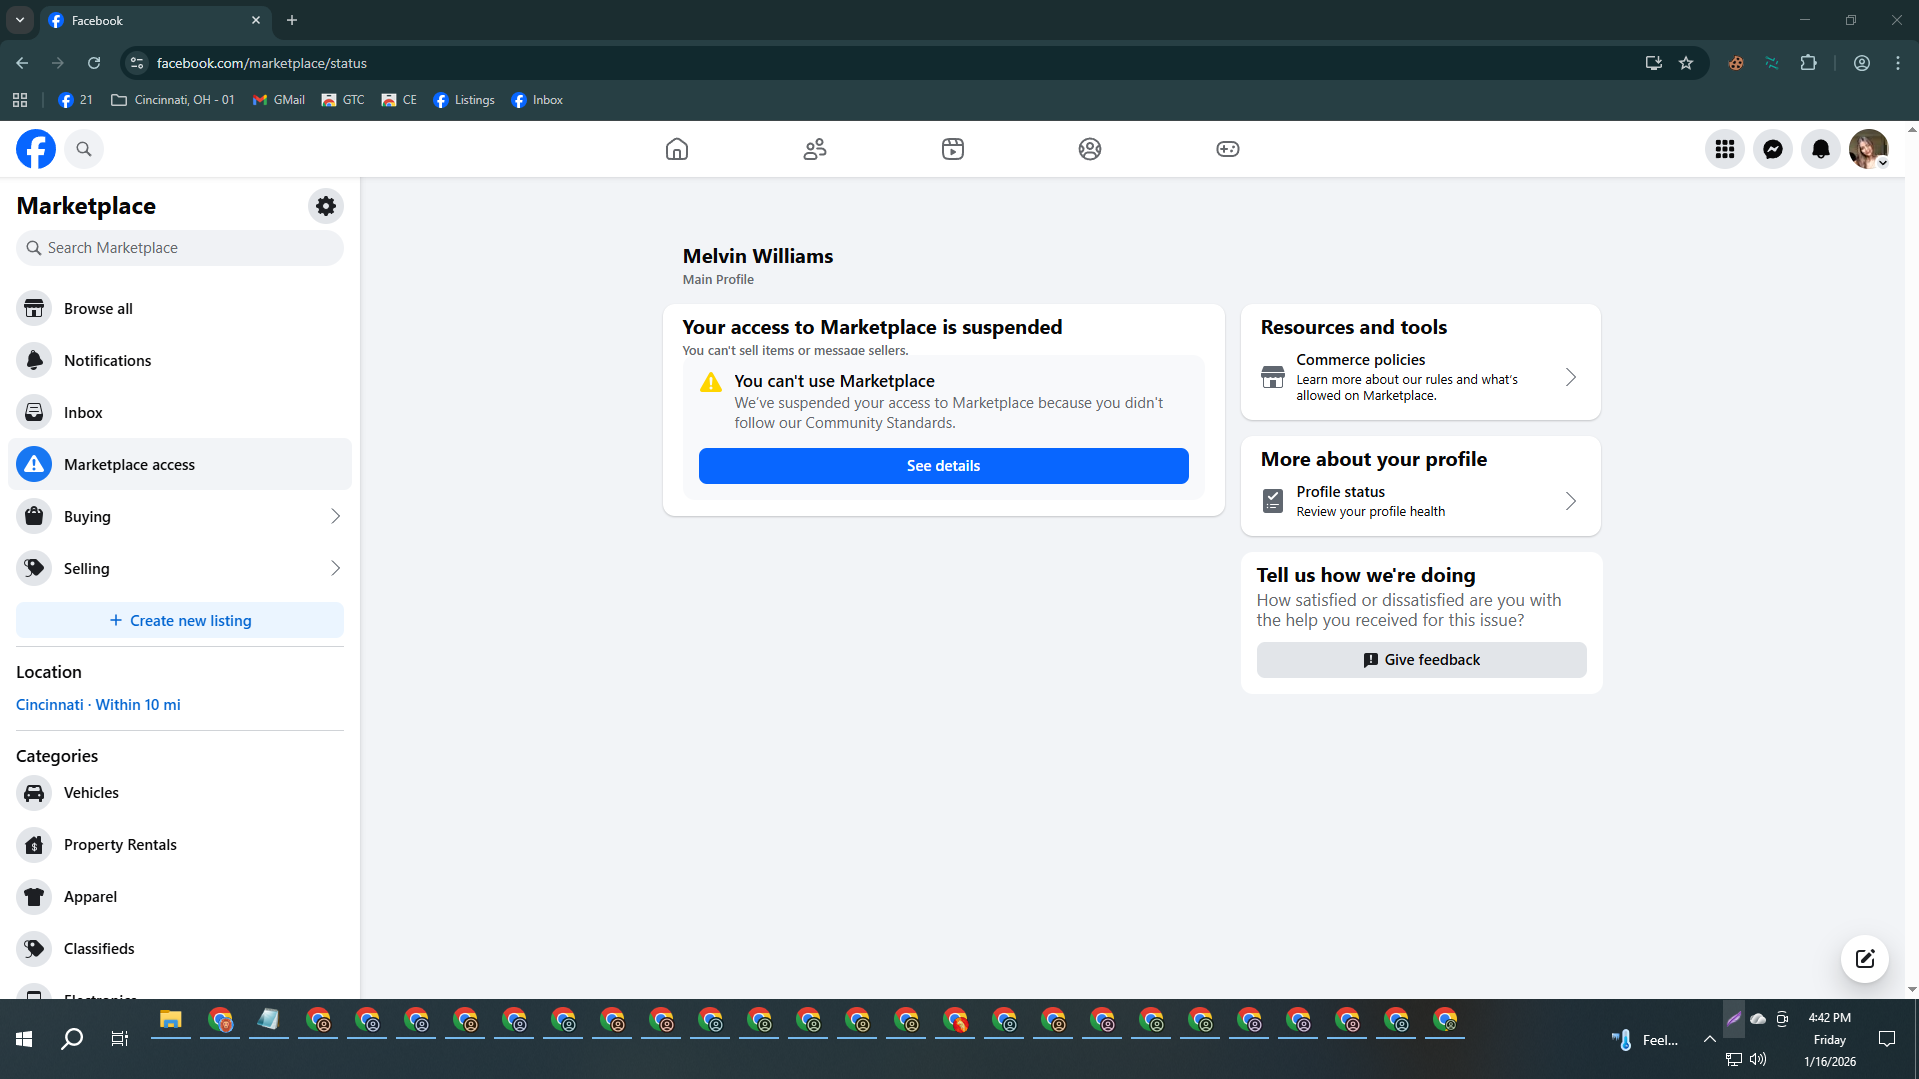Open Profile status review
The image size is (1919, 1079).
pos(1420,501)
